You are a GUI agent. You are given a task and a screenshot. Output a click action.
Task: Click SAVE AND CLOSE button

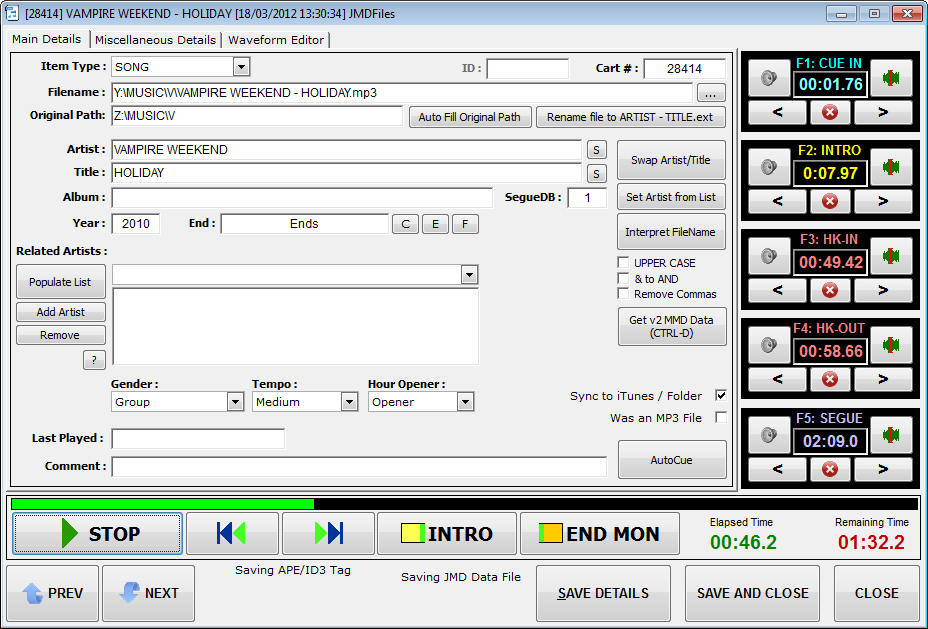pyautogui.click(x=752, y=593)
